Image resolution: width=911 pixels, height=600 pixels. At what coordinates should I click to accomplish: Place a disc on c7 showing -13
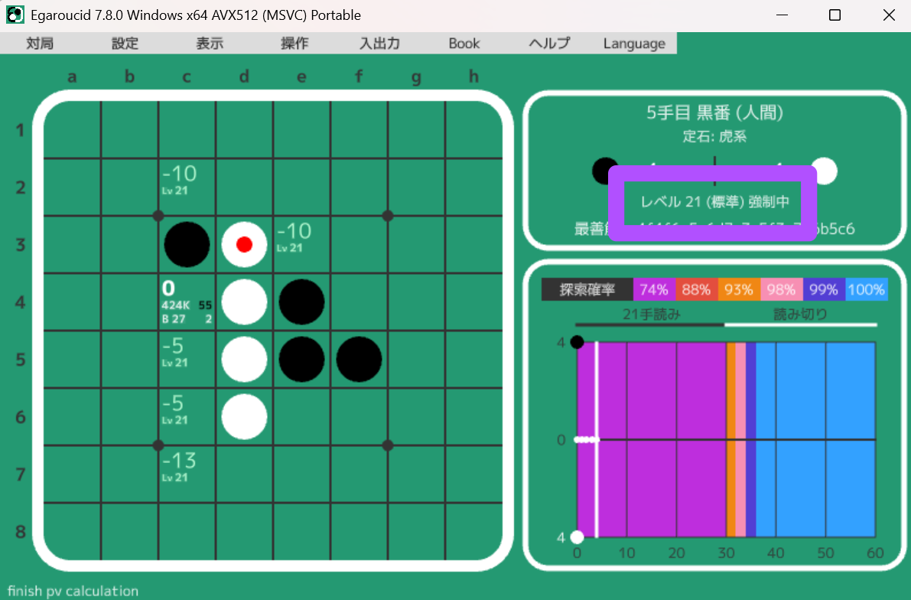pos(187,474)
